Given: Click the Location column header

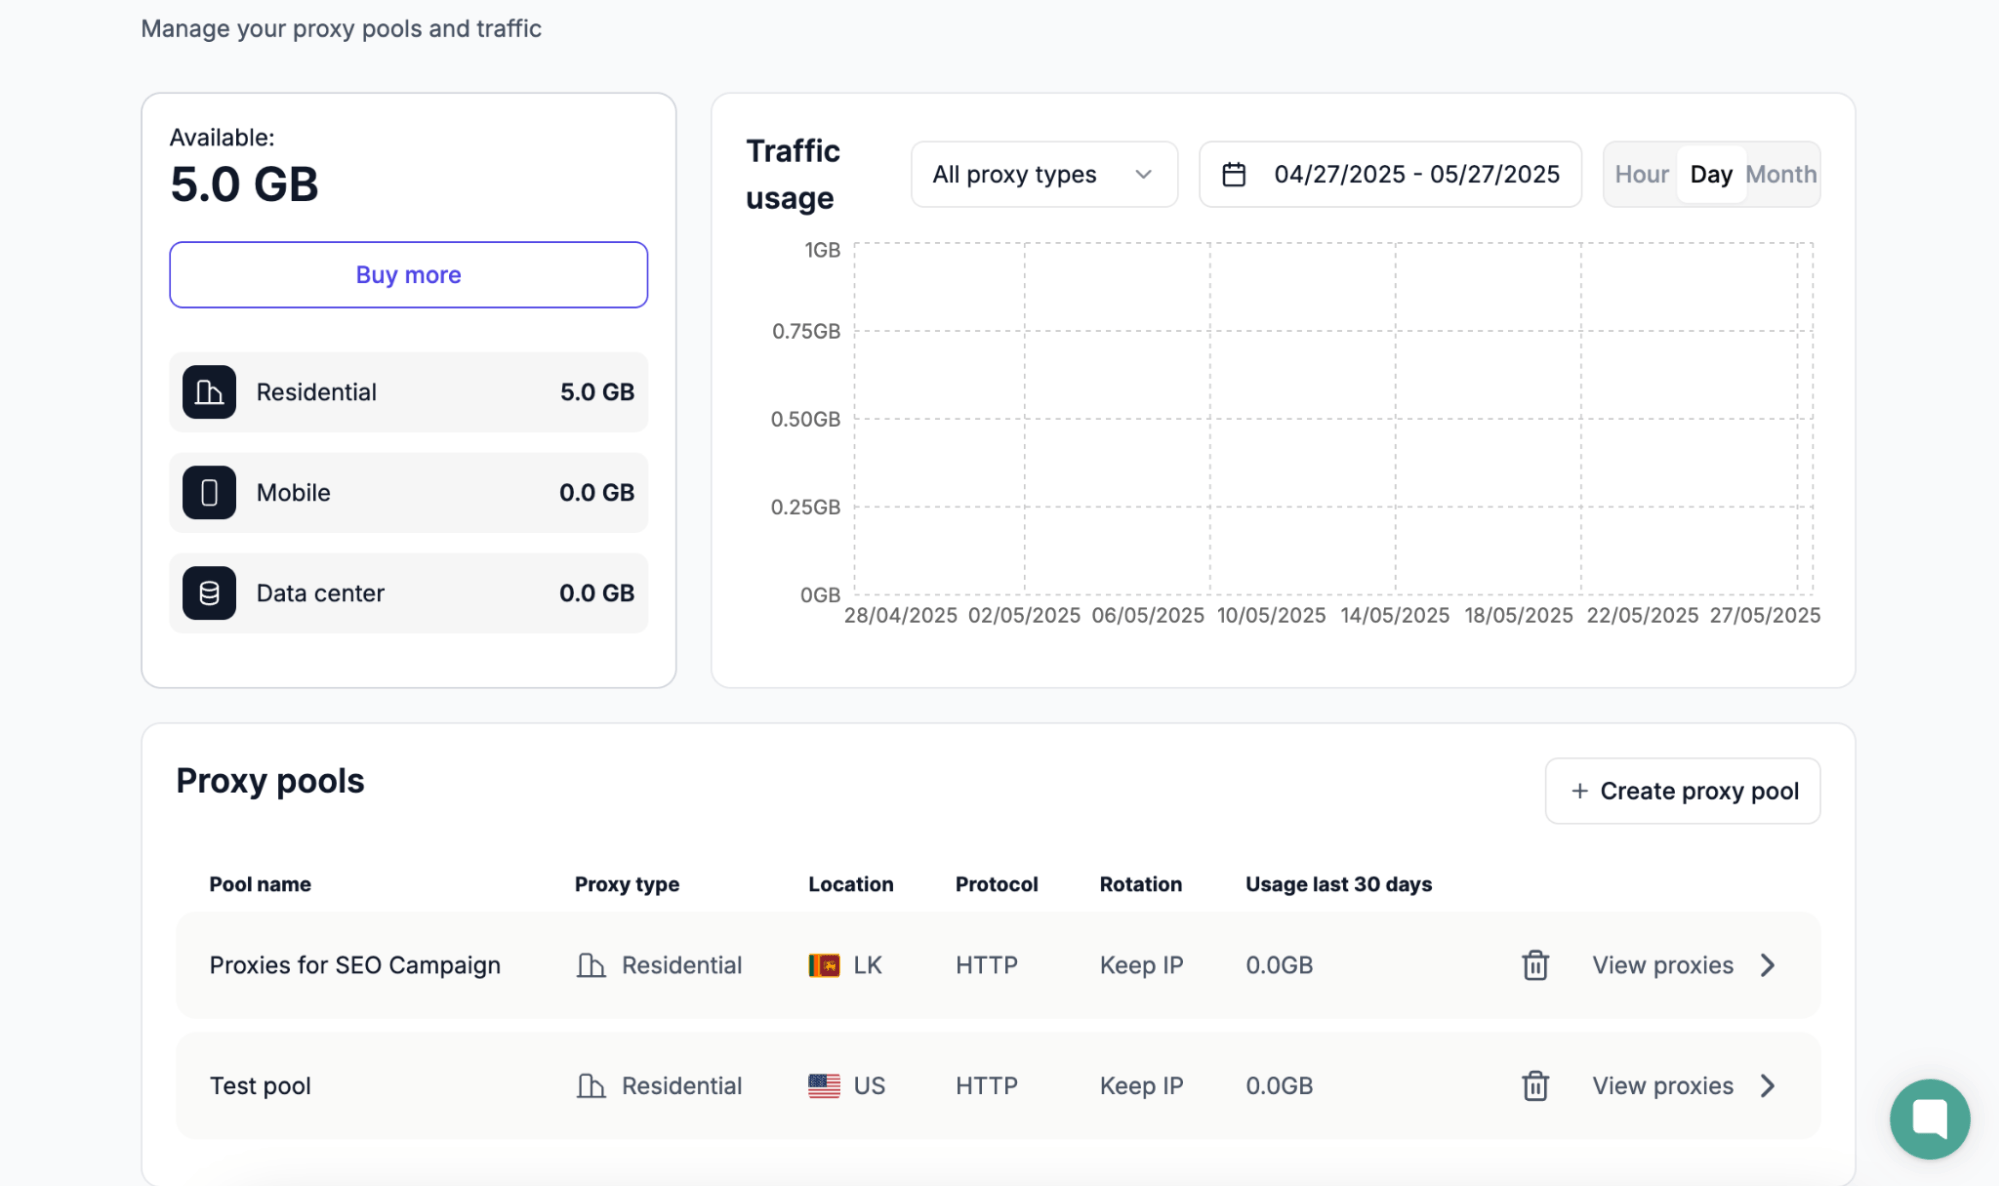Looking at the screenshot, I should tap(851, 884).
